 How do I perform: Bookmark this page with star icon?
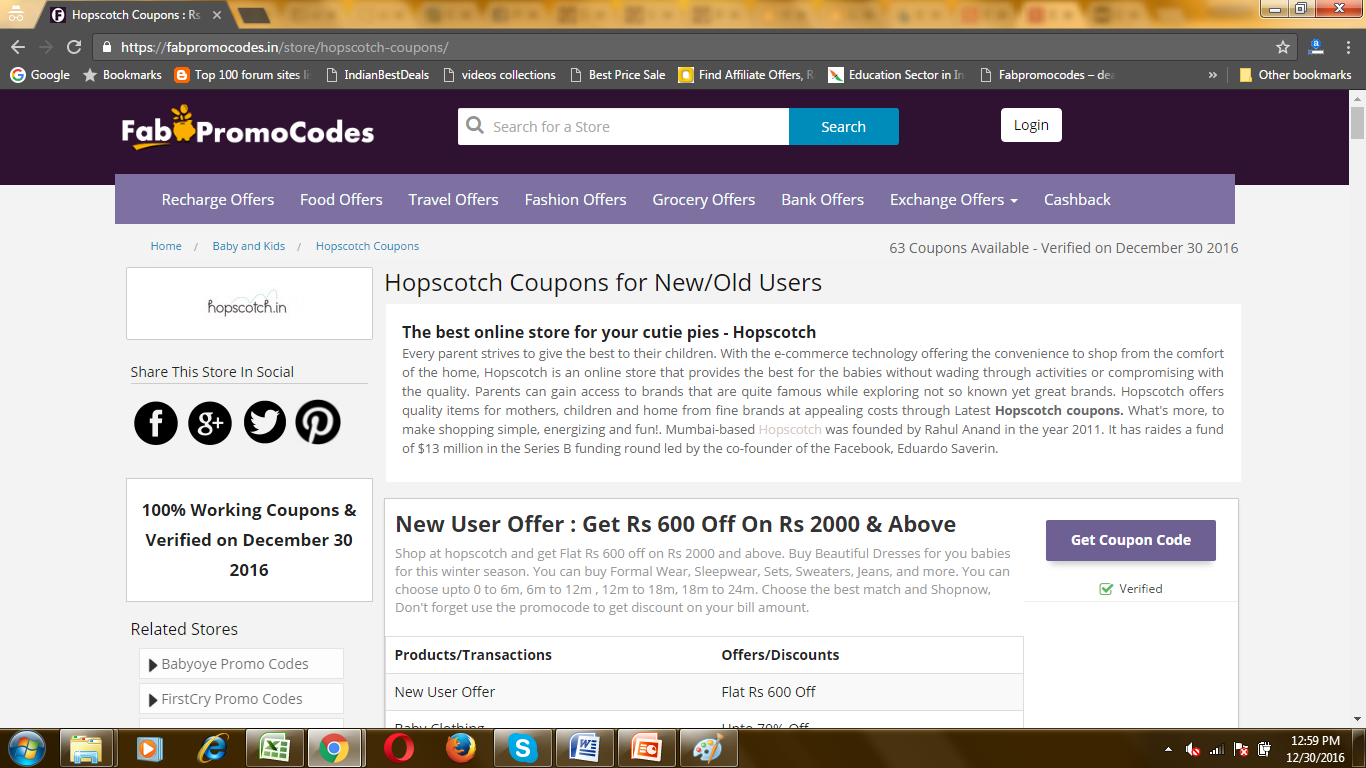1283,47
